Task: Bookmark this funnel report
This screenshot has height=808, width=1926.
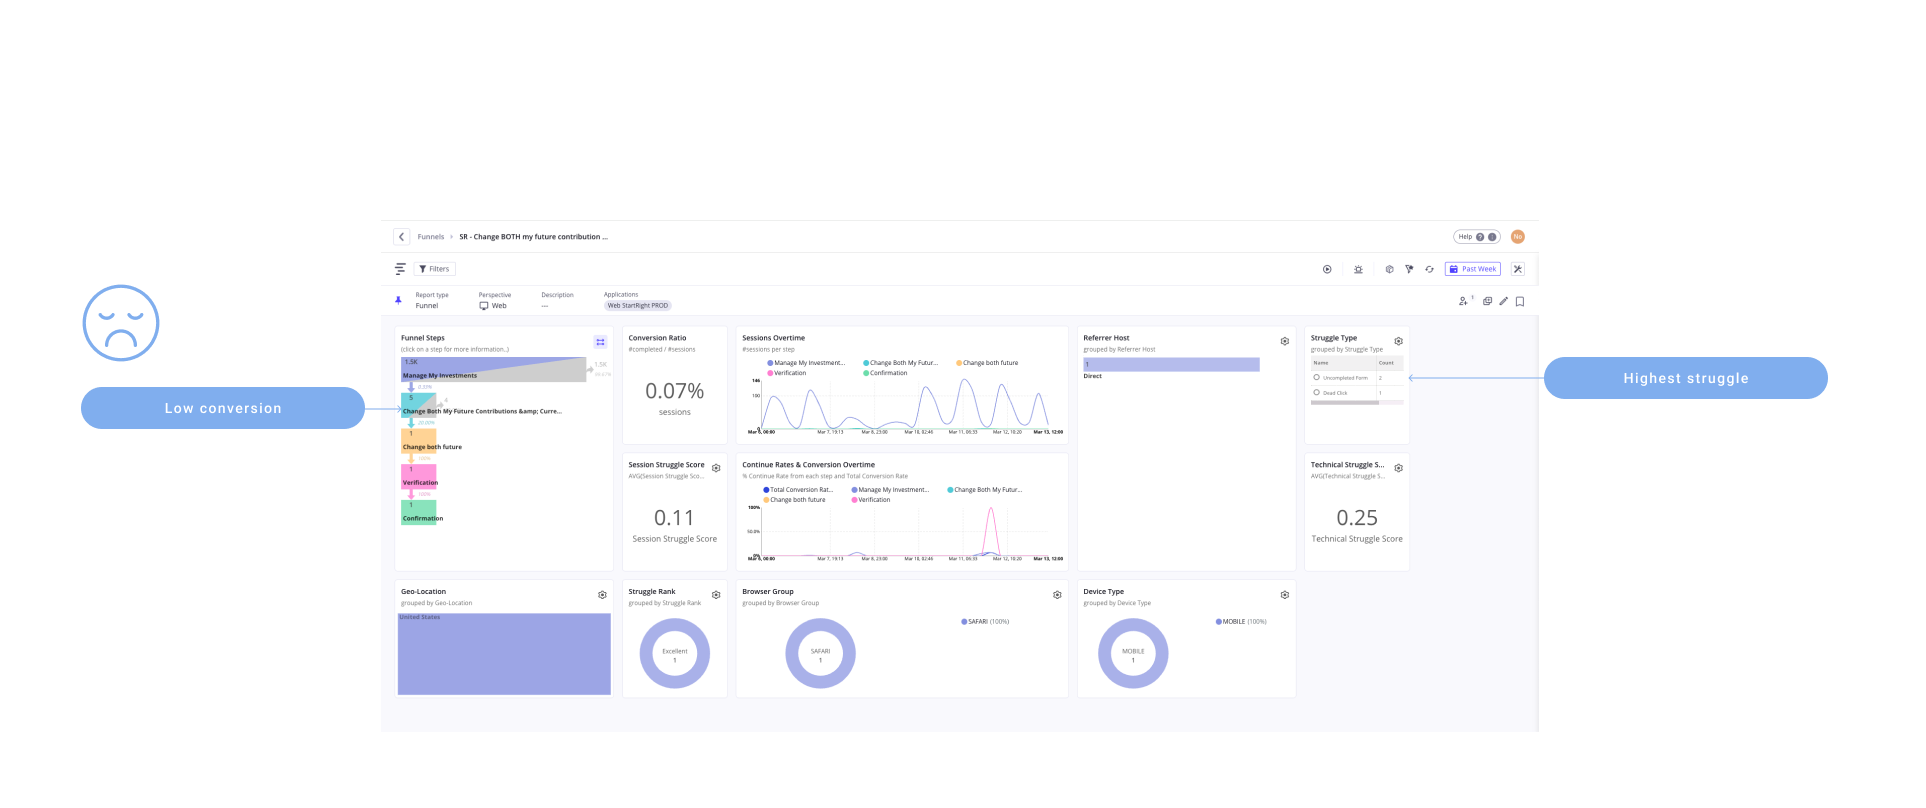Action: [1520, 301]
